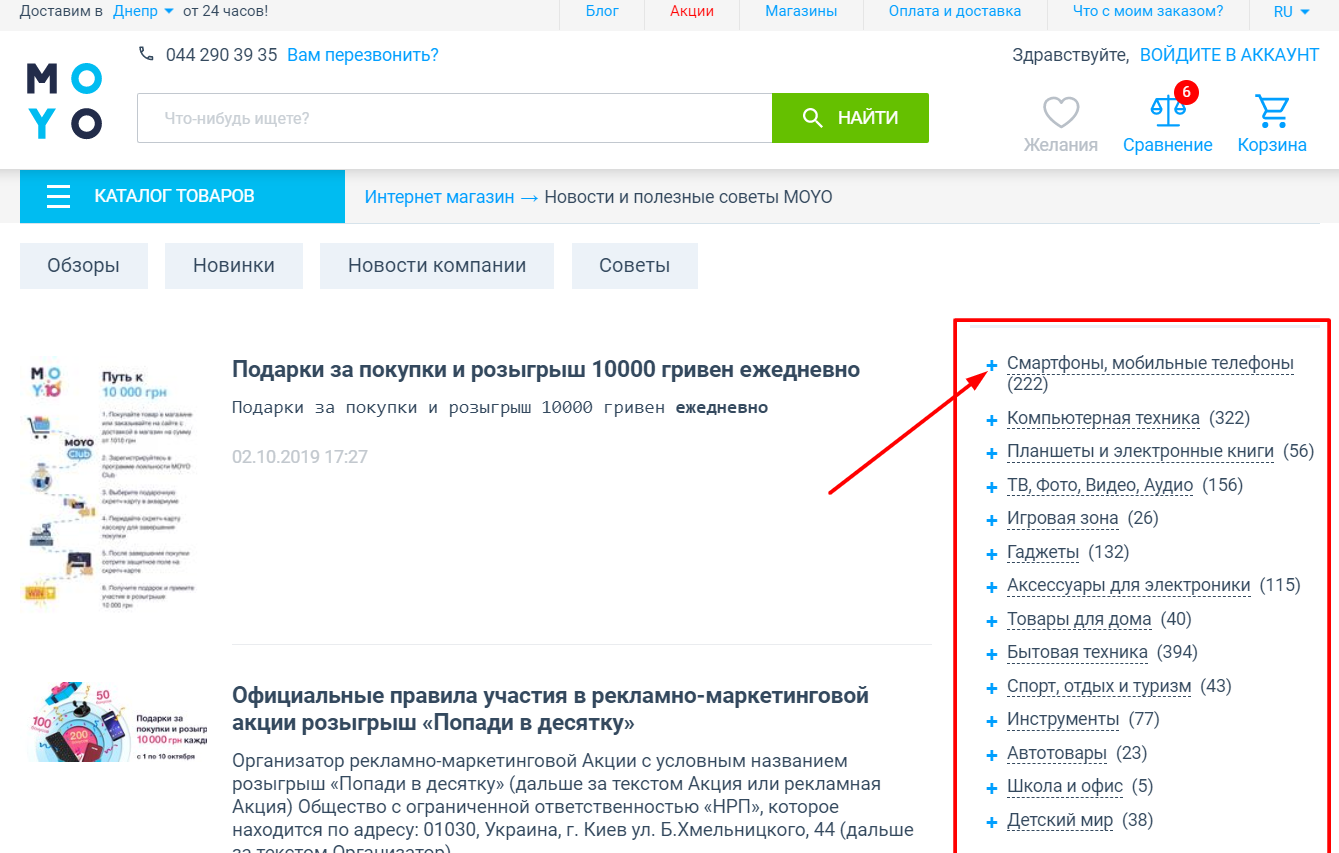Click ВОЙДИТЕ В АККАУНТ link
This screenshot has height=853, width=1339.
pyautogui.click(x=1230, y=55)
